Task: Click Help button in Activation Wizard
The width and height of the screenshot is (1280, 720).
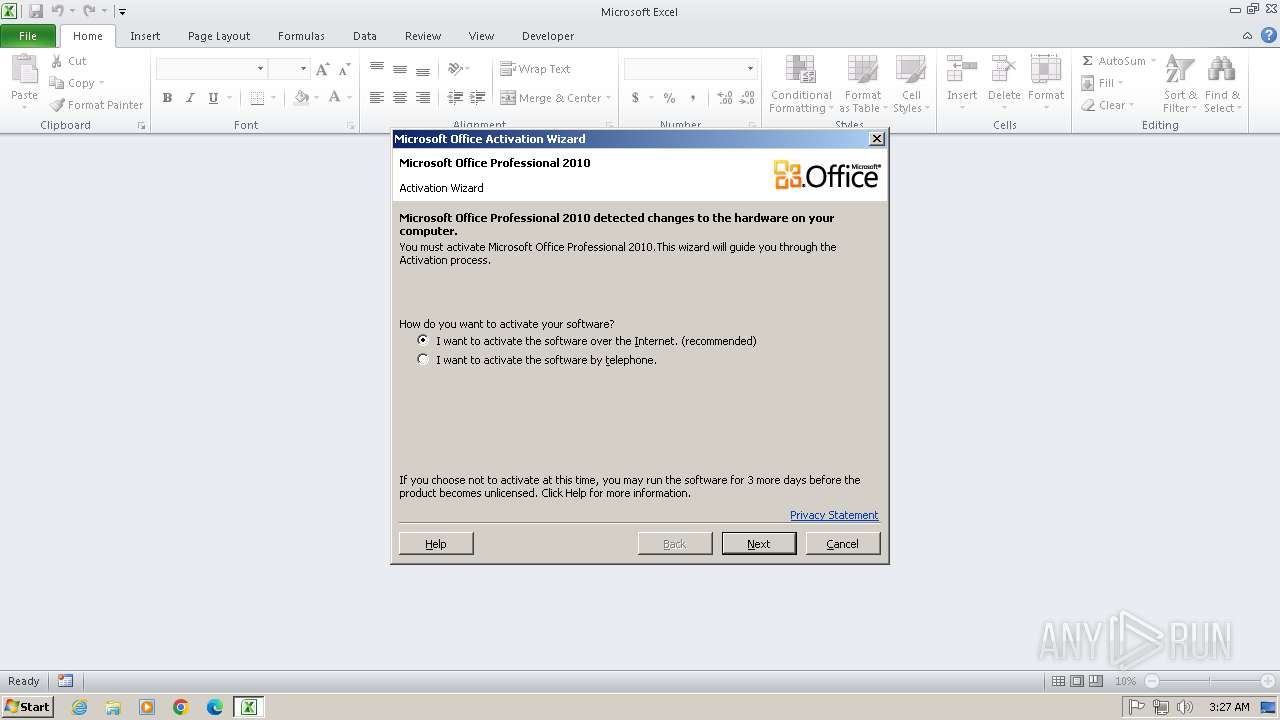Action: pos(436,543)
